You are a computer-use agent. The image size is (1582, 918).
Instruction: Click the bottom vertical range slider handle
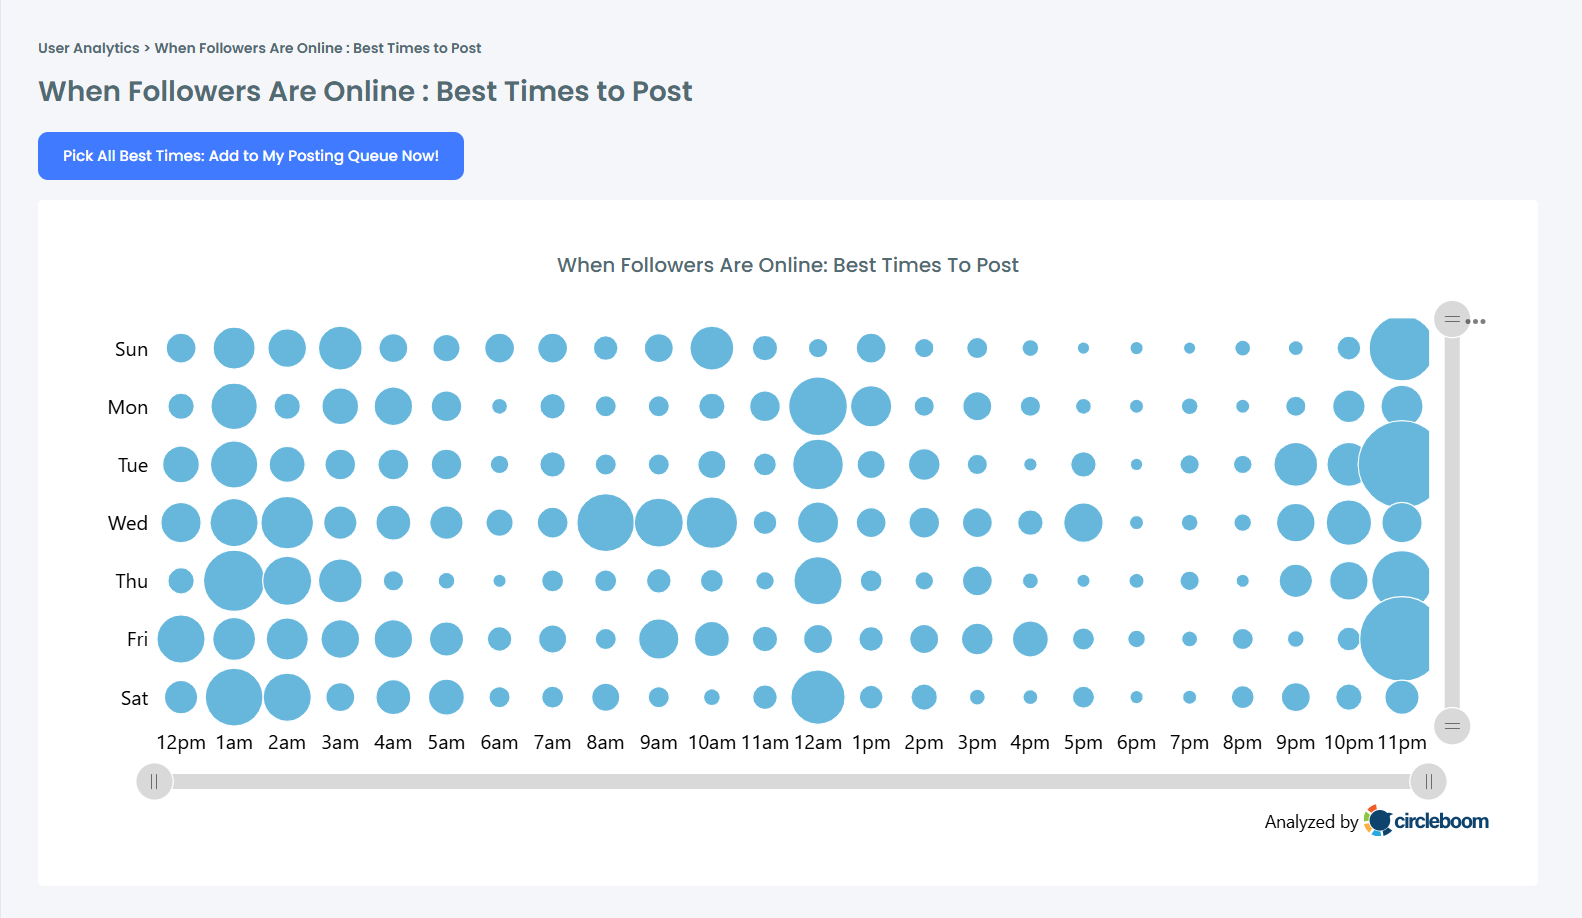(1452, 726)
